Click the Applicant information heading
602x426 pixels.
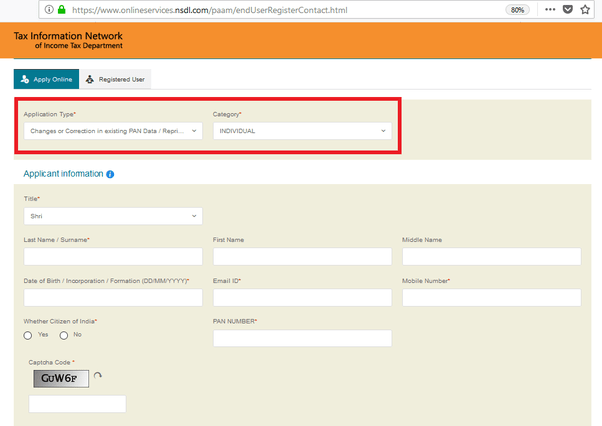click(x=63, y=174)
